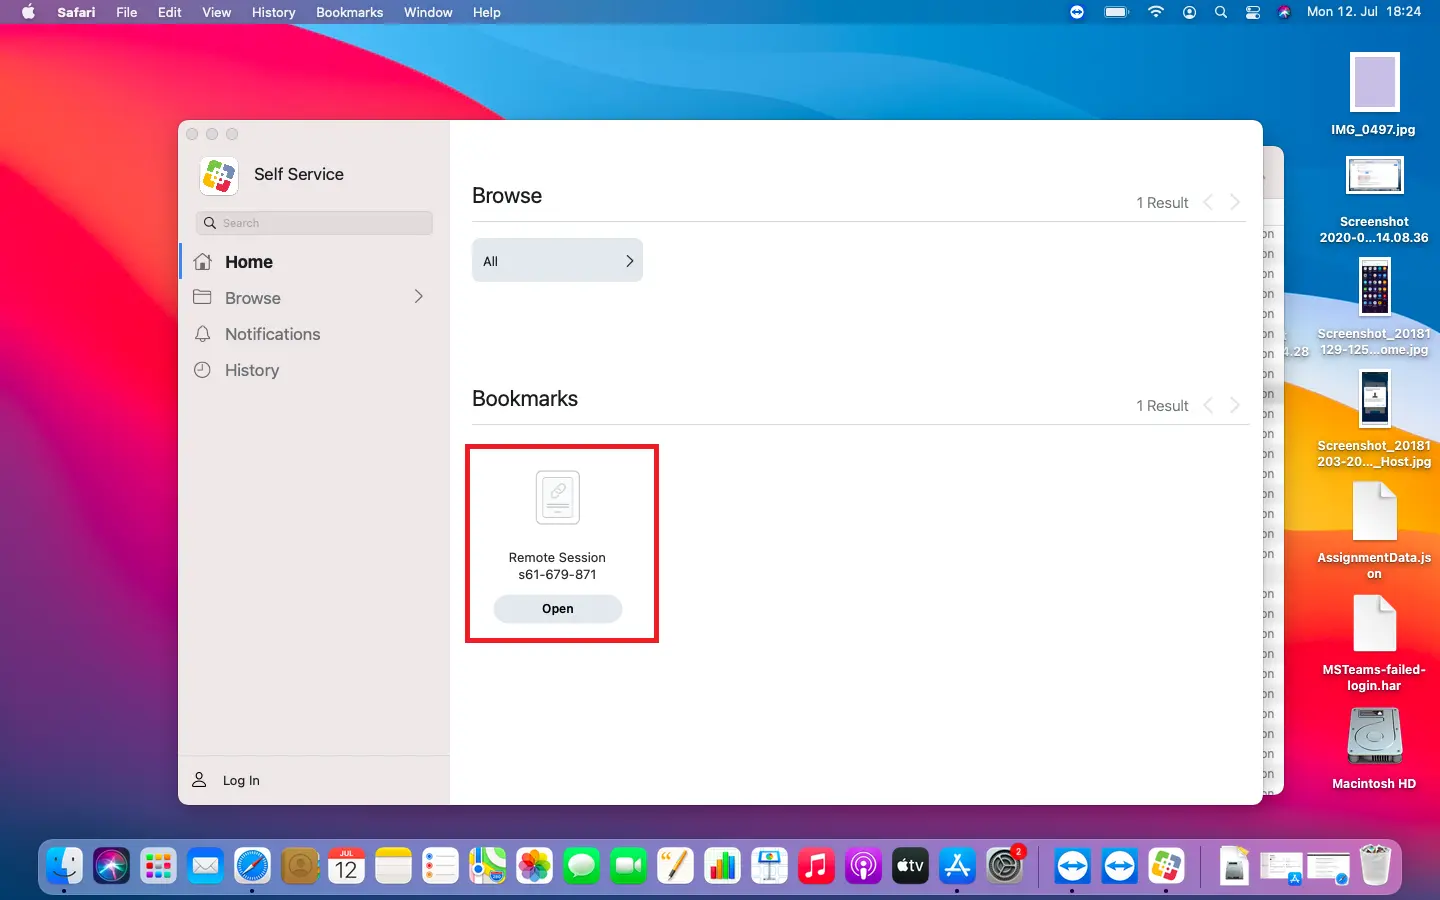Click the magnifier icon in the search box

click(x=210, y=223)
